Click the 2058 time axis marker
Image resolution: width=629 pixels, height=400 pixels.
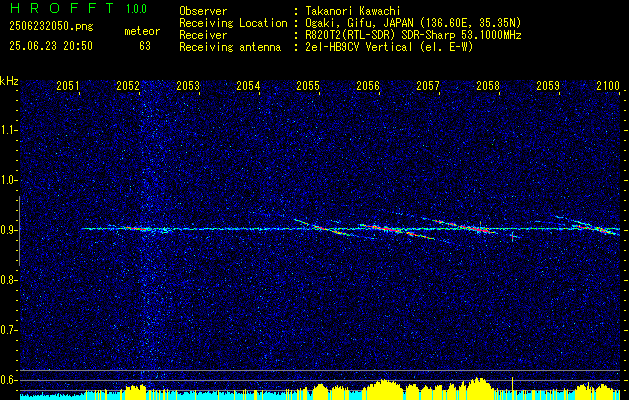coord(488,85)
